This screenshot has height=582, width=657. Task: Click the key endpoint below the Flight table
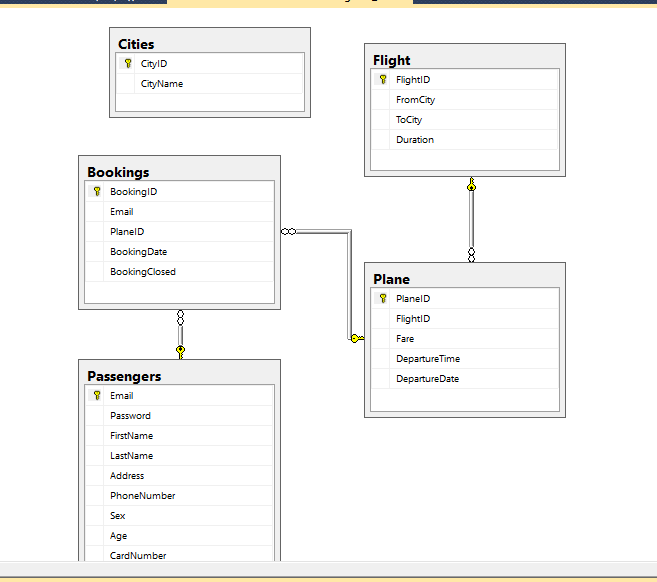471,186
